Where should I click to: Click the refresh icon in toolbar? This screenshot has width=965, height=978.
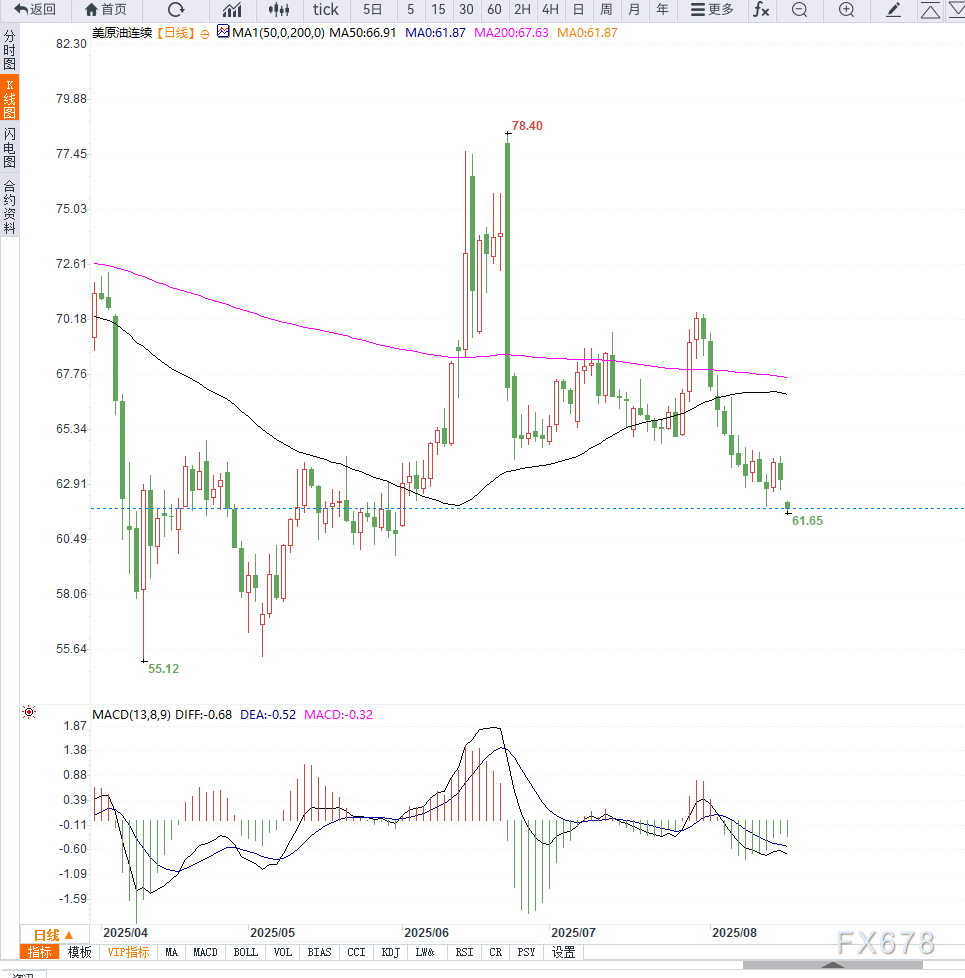[x=176, y=10]
